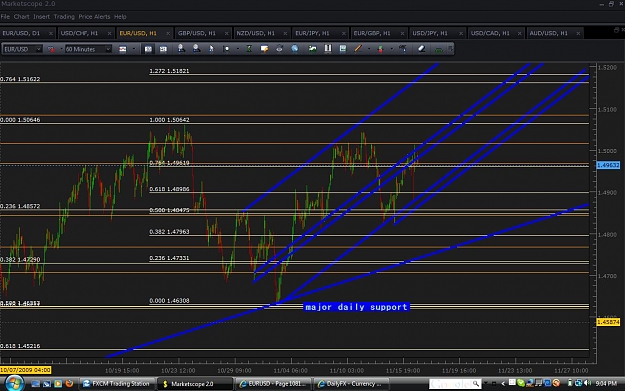Open the arrow beside the red data source icon
The width and height of the screenshot is (625, 391).
[x=61, y=49]
